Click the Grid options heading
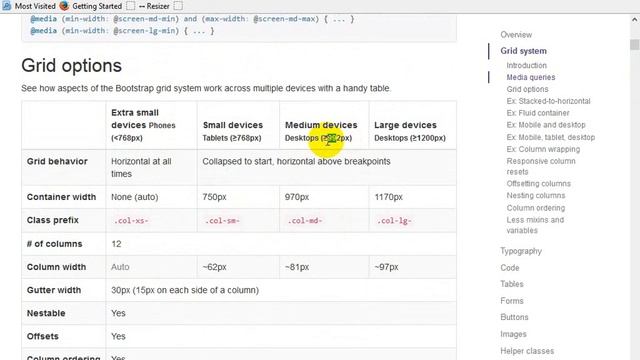 pos(71,66)
